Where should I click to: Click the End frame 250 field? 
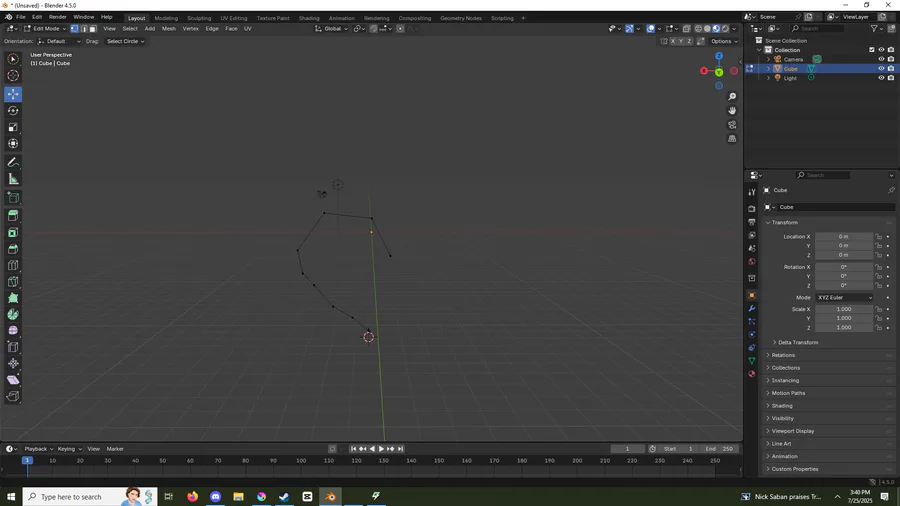[x=719, y=449]
